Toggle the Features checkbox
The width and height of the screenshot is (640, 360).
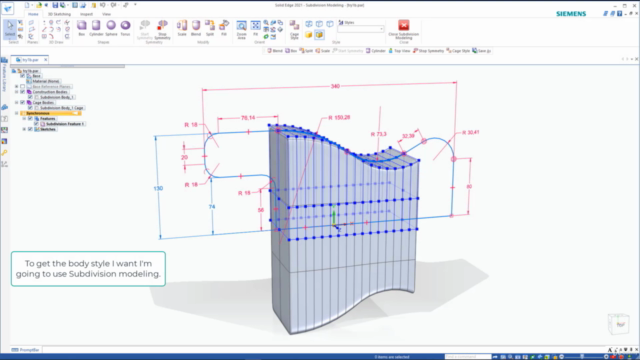click(x=30, y=118)
